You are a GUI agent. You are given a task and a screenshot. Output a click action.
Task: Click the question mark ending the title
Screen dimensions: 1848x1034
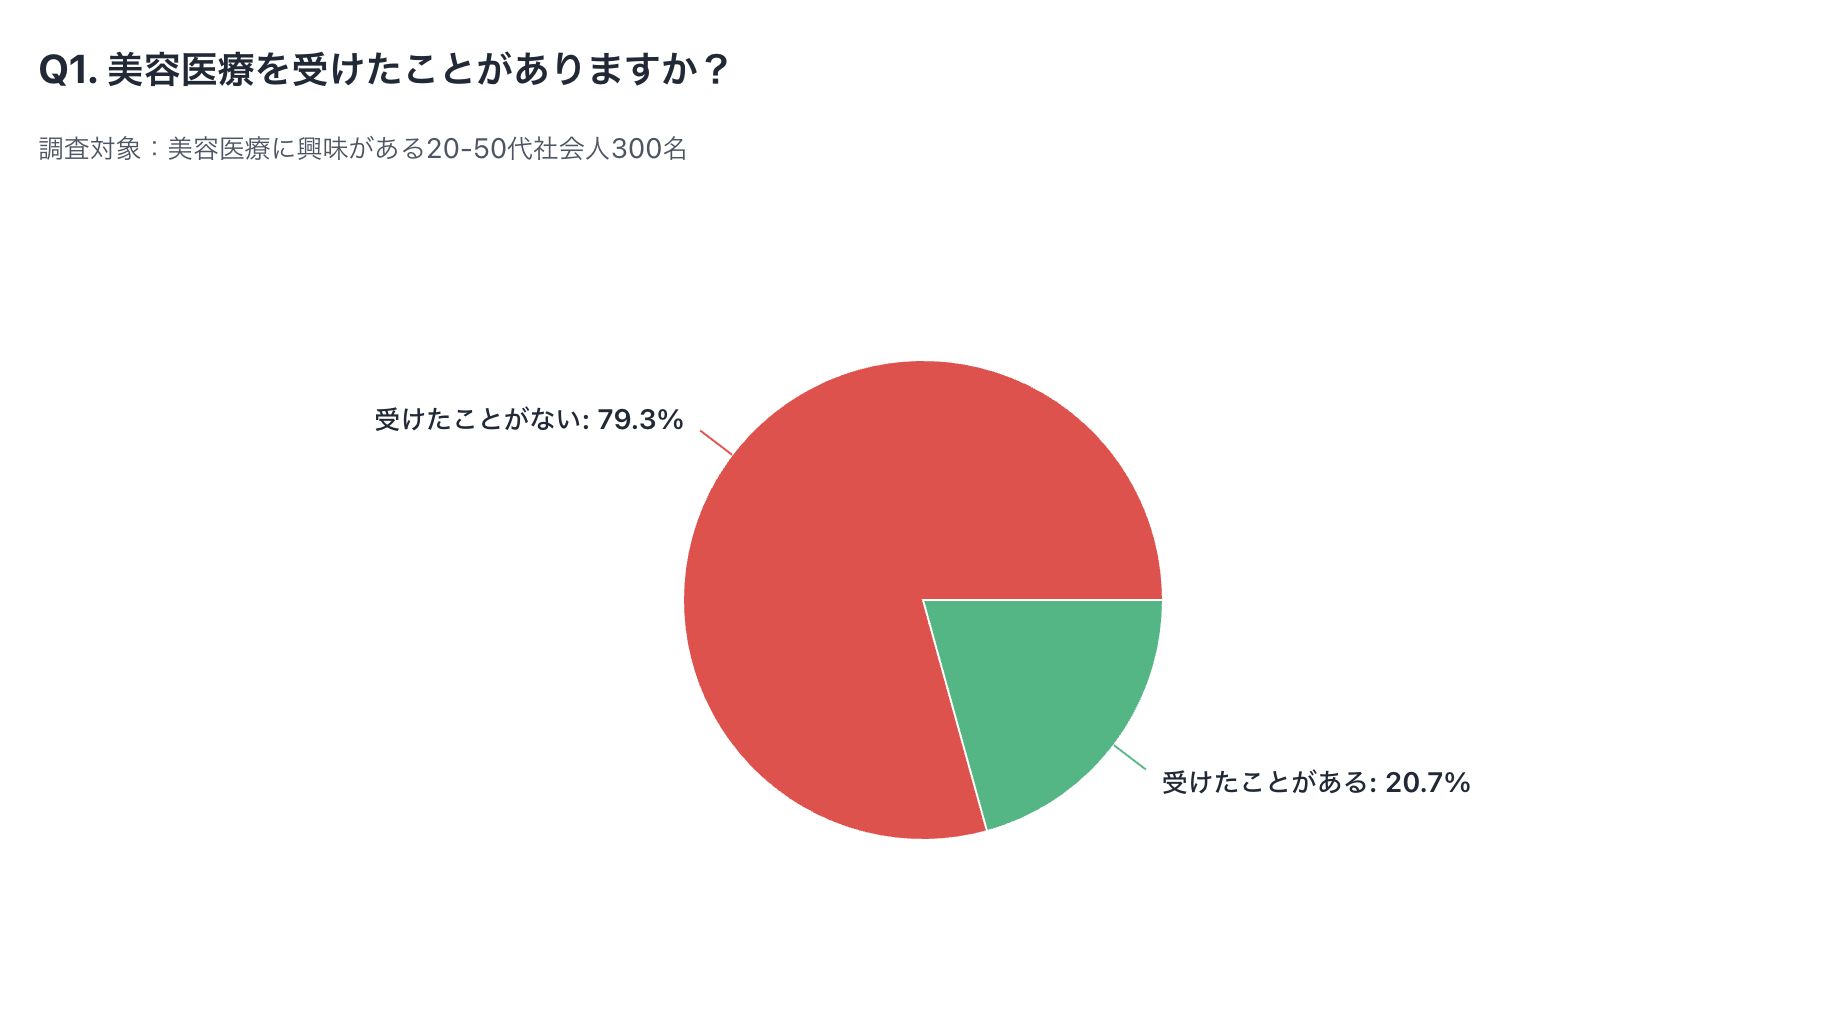(714, 70)
